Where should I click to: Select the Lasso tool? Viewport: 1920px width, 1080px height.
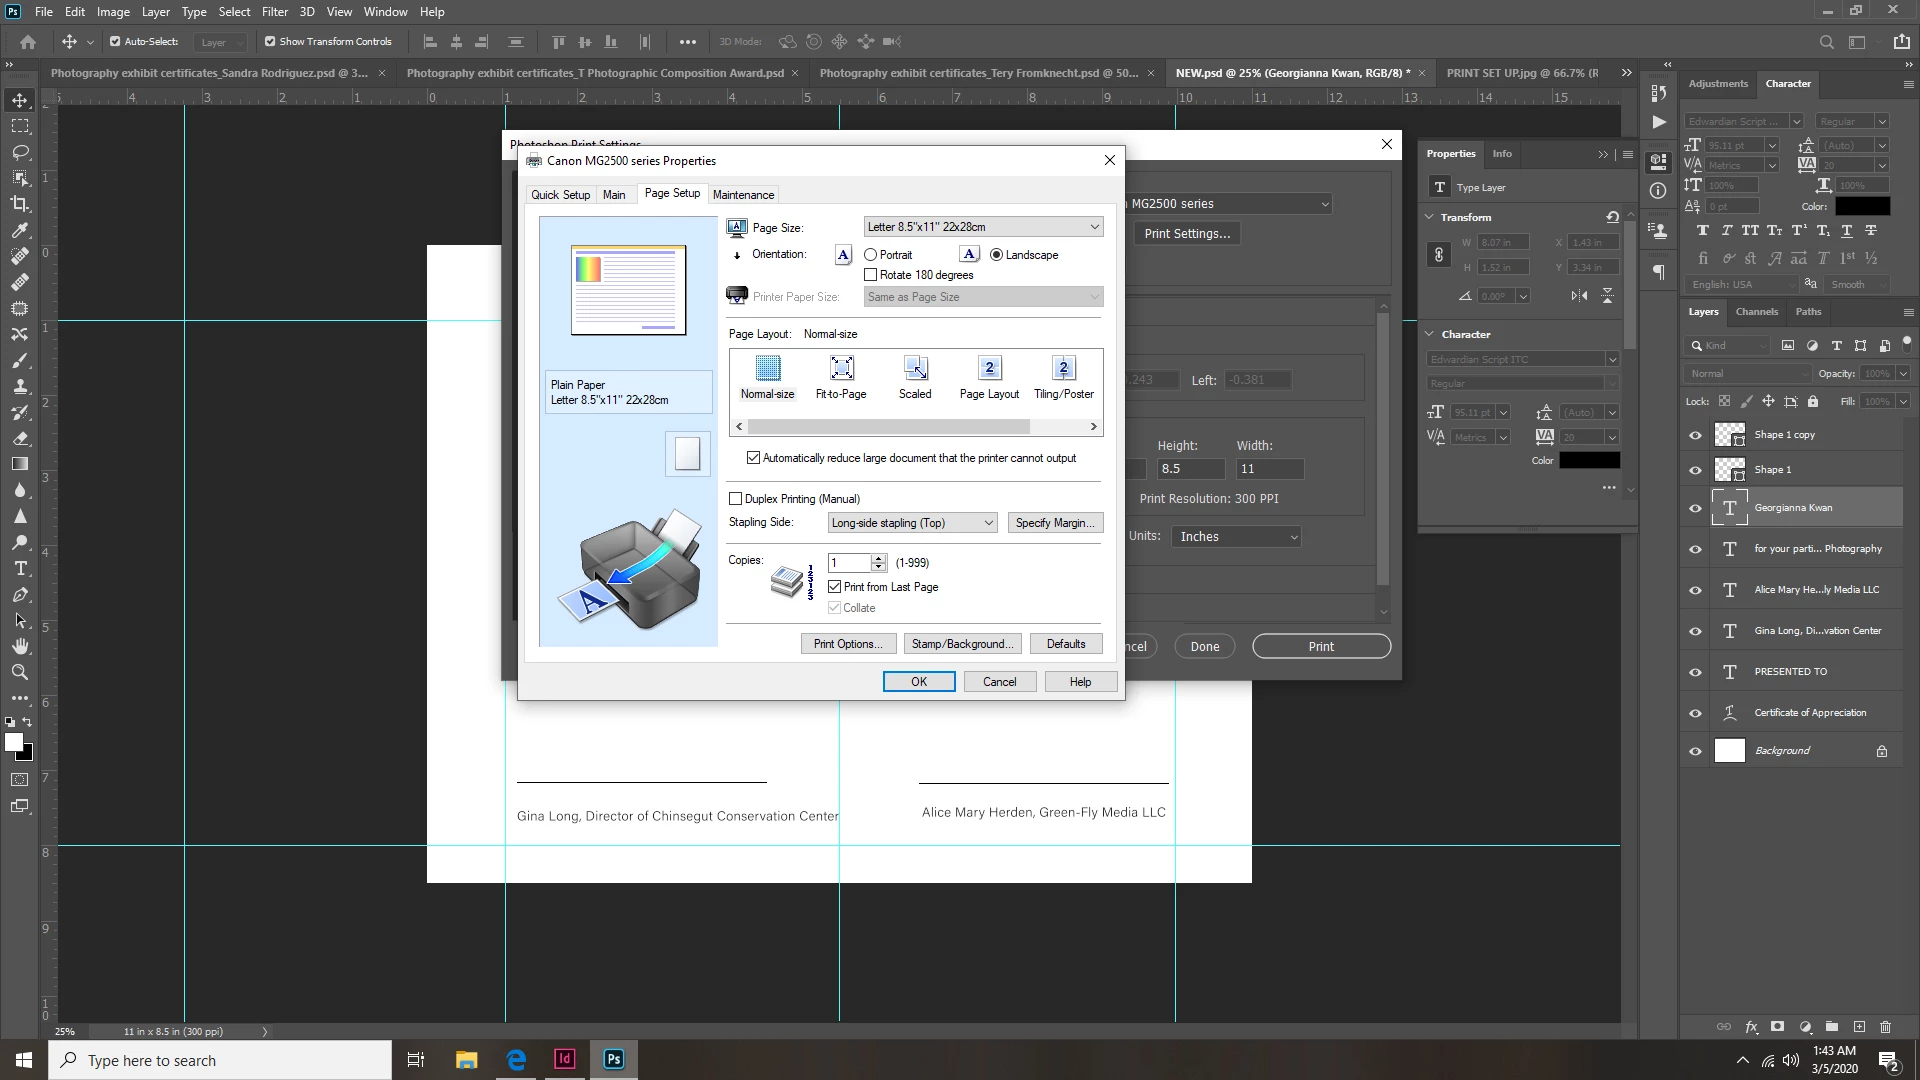click(19, 152)
